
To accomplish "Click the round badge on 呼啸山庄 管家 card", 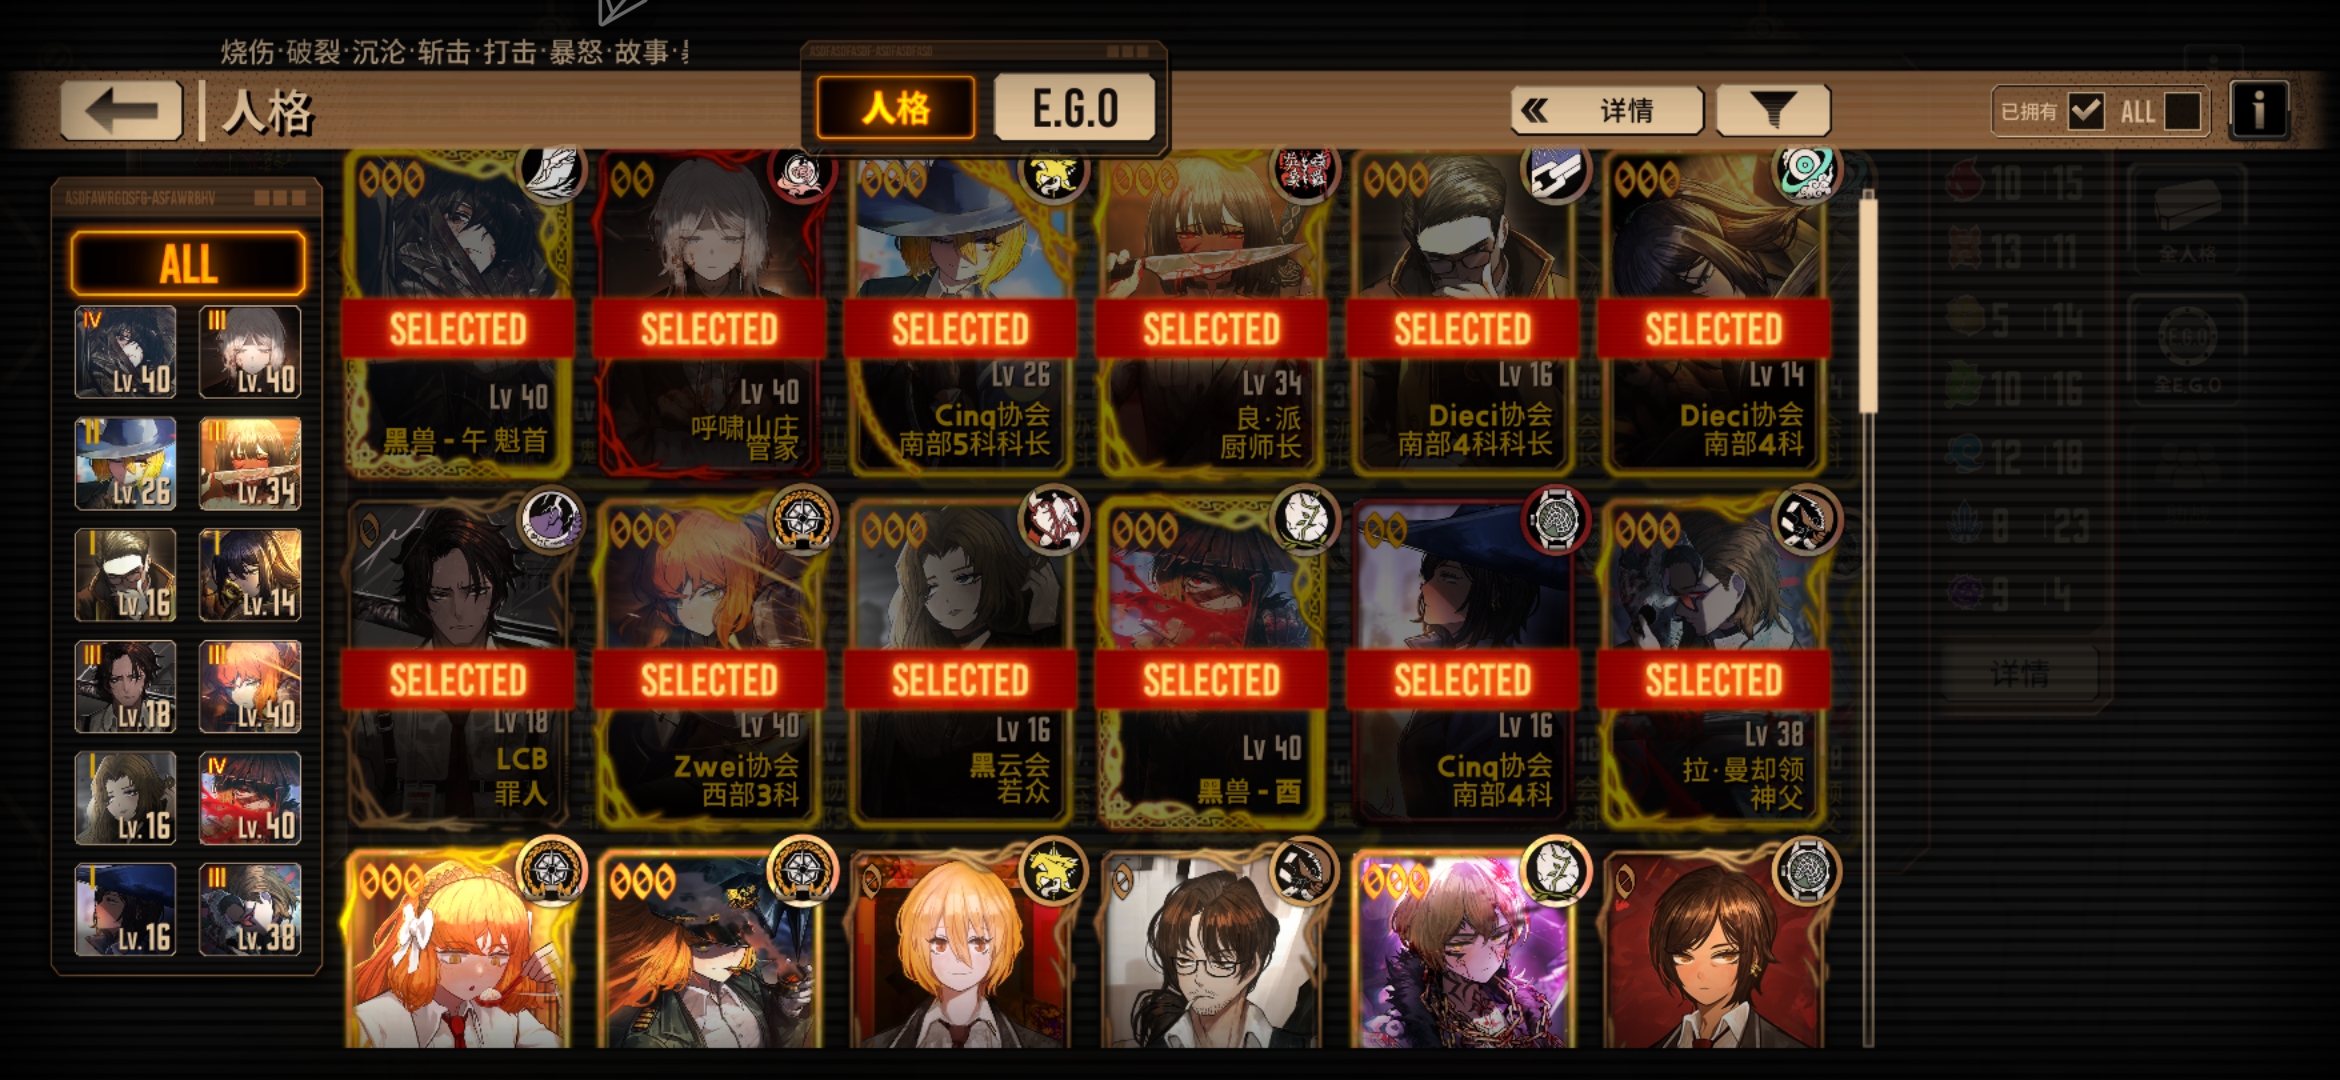I will (x=802, y=174).
